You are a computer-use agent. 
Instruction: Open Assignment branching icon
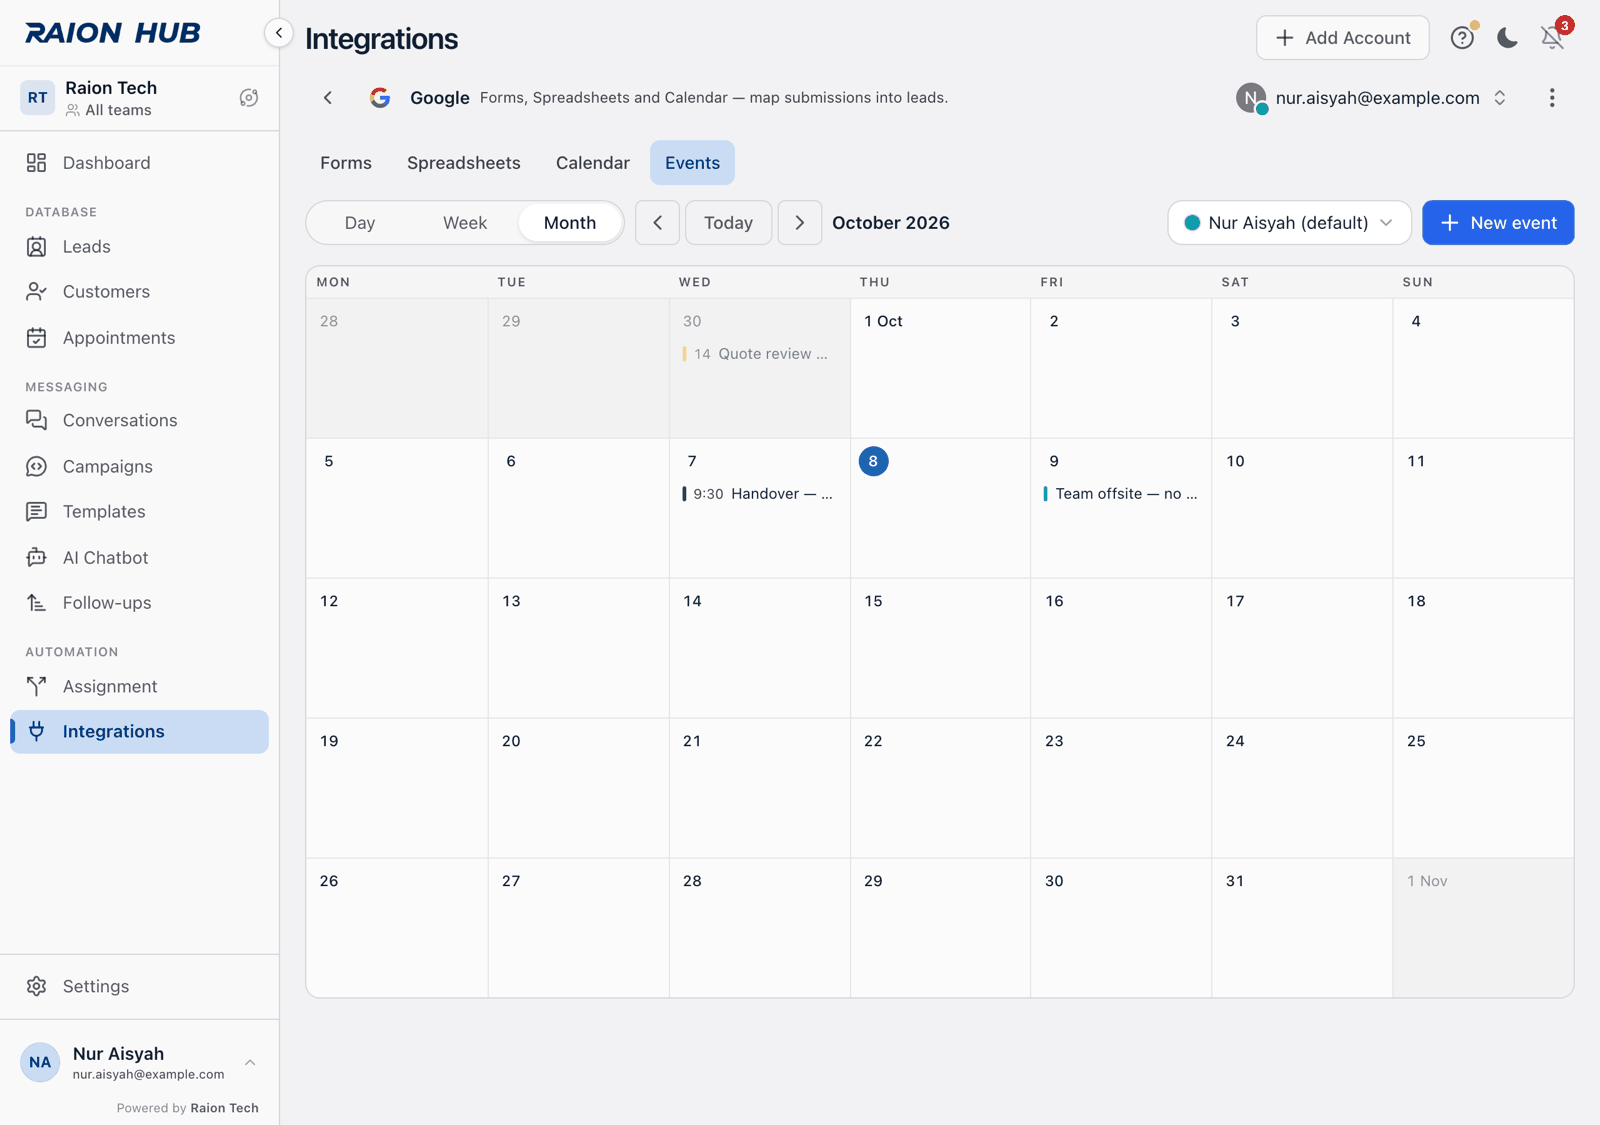click(x=37, y=686)
